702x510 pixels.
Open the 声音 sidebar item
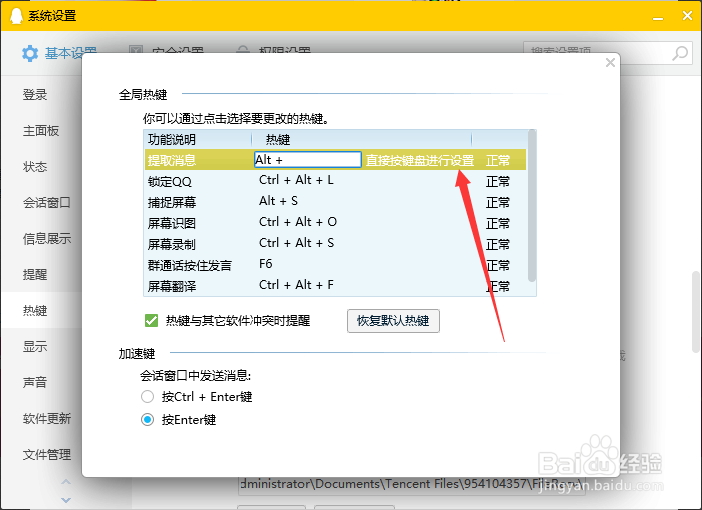35,382
